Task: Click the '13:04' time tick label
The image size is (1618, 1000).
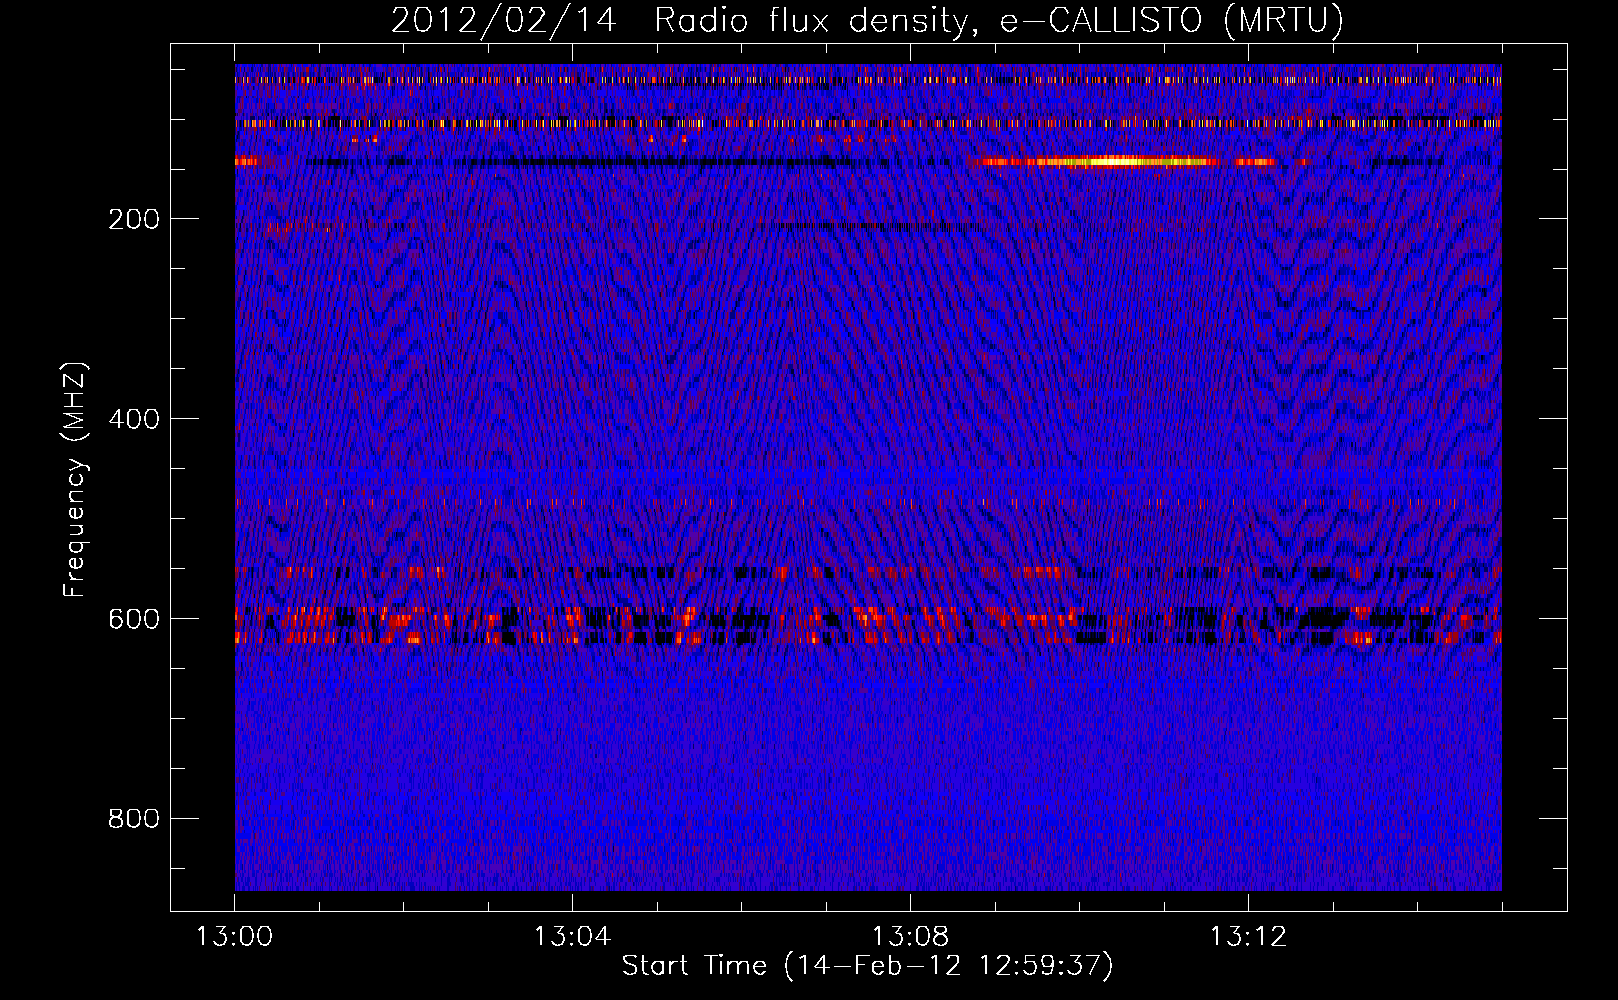Action: pos(572,937)
